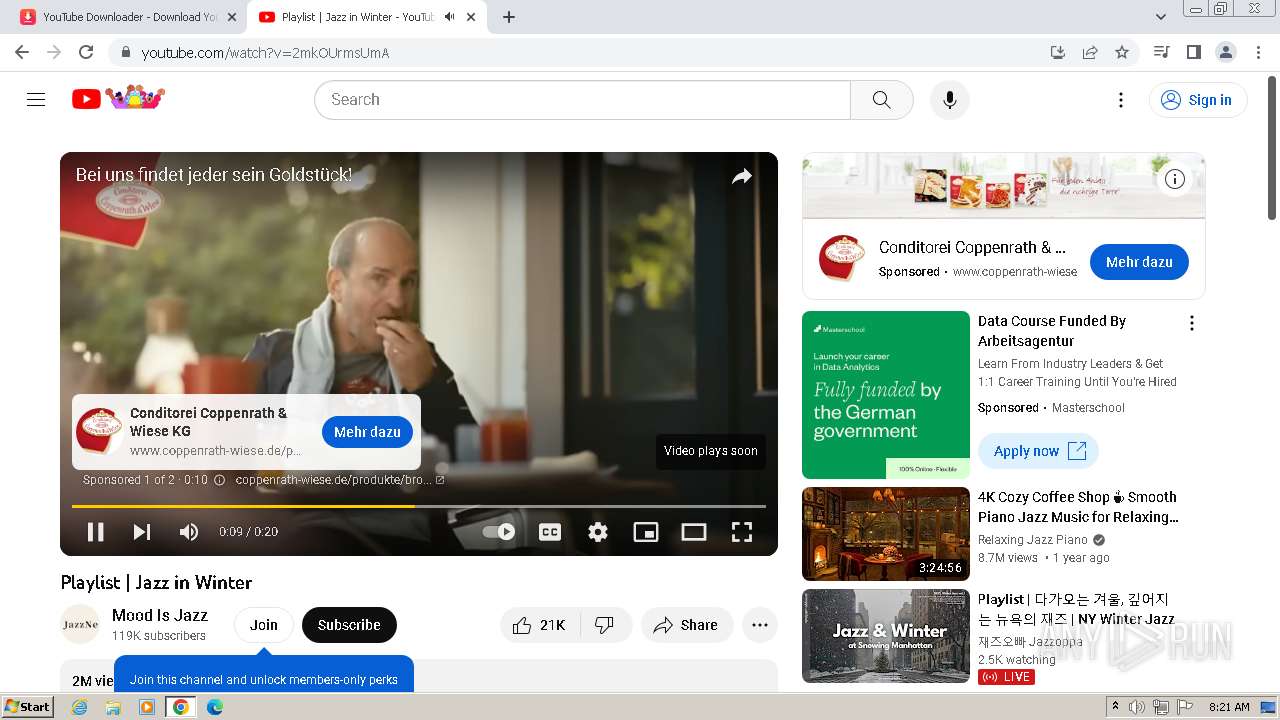Switch to YouTube Downloader tab
Image resolution: width=1280 pixels, height=720 pixels.
click(128, 17)
